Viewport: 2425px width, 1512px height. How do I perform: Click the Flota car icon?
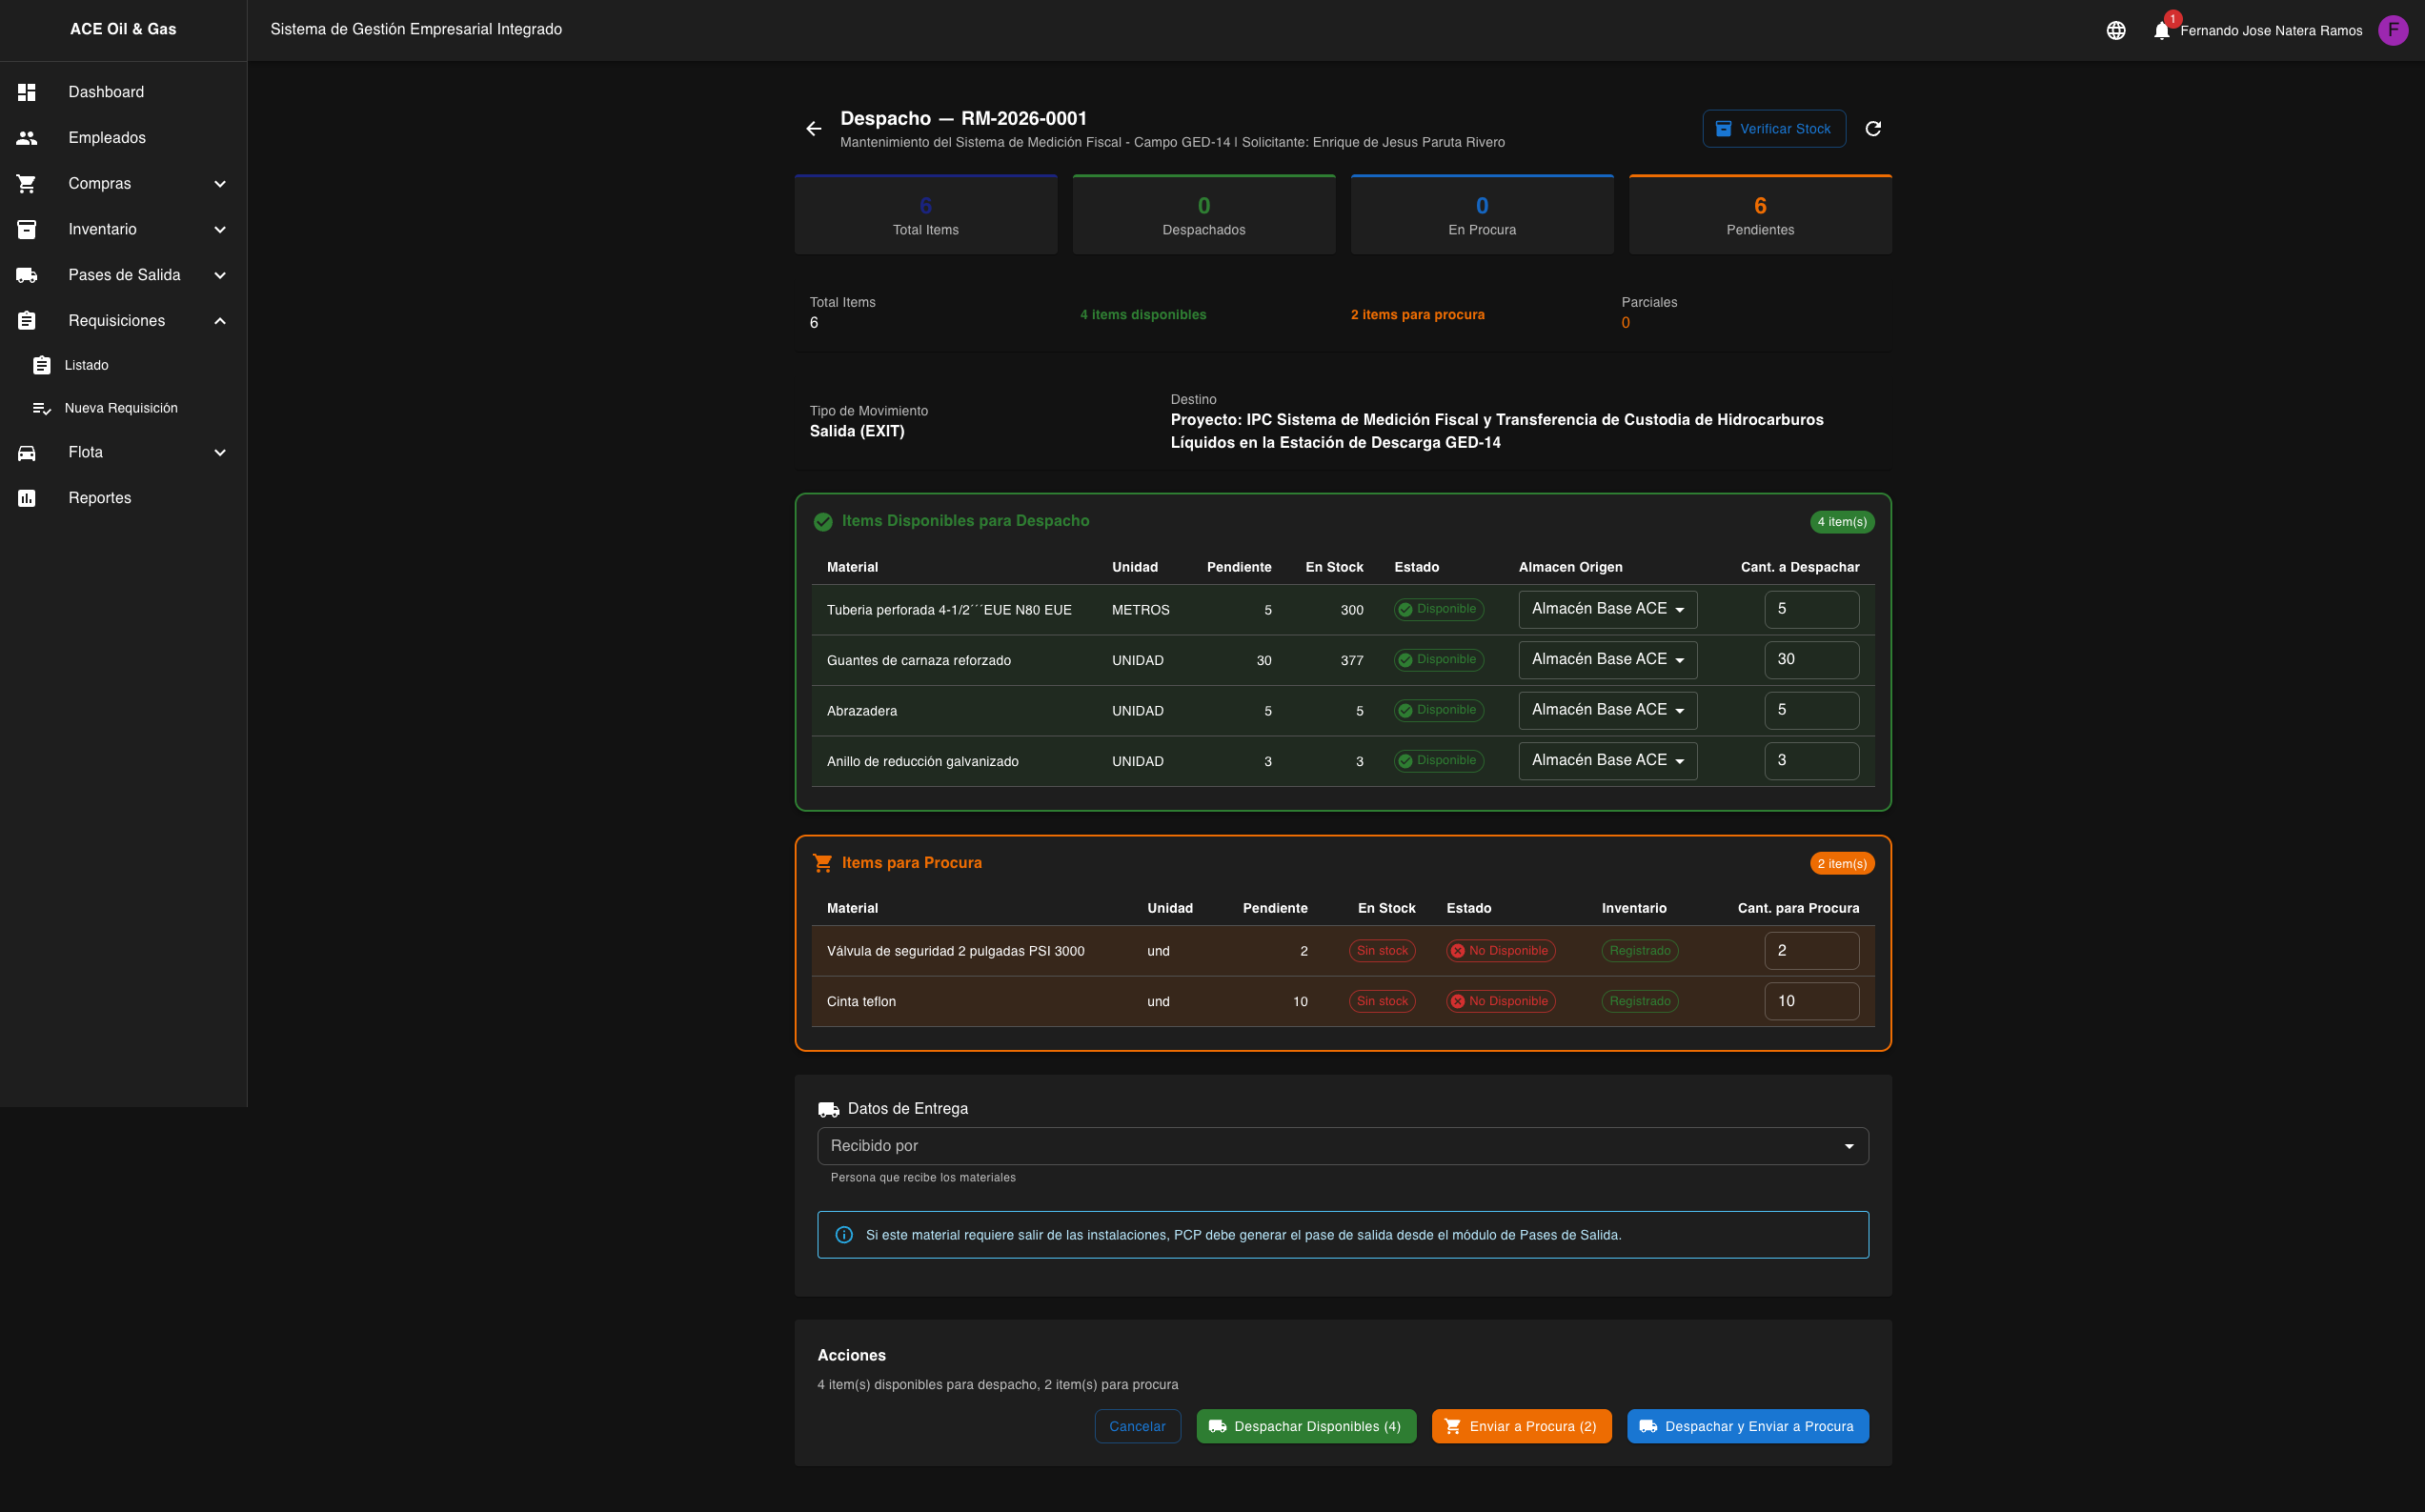pyautogui.click(x=27, y=453)
